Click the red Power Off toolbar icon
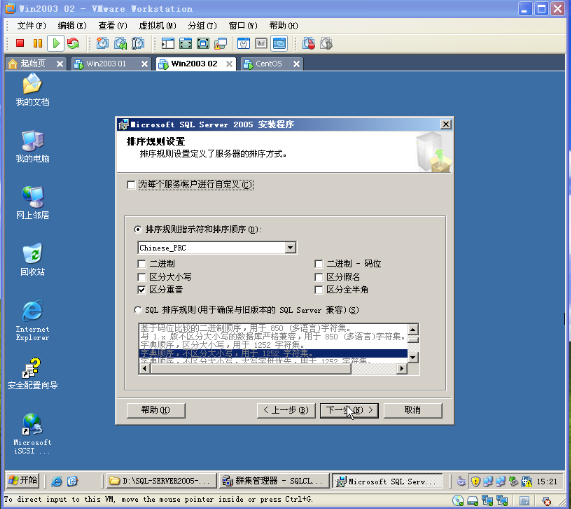Image resolution: width=571 pixels, height=509 pixels. [20, 44]
